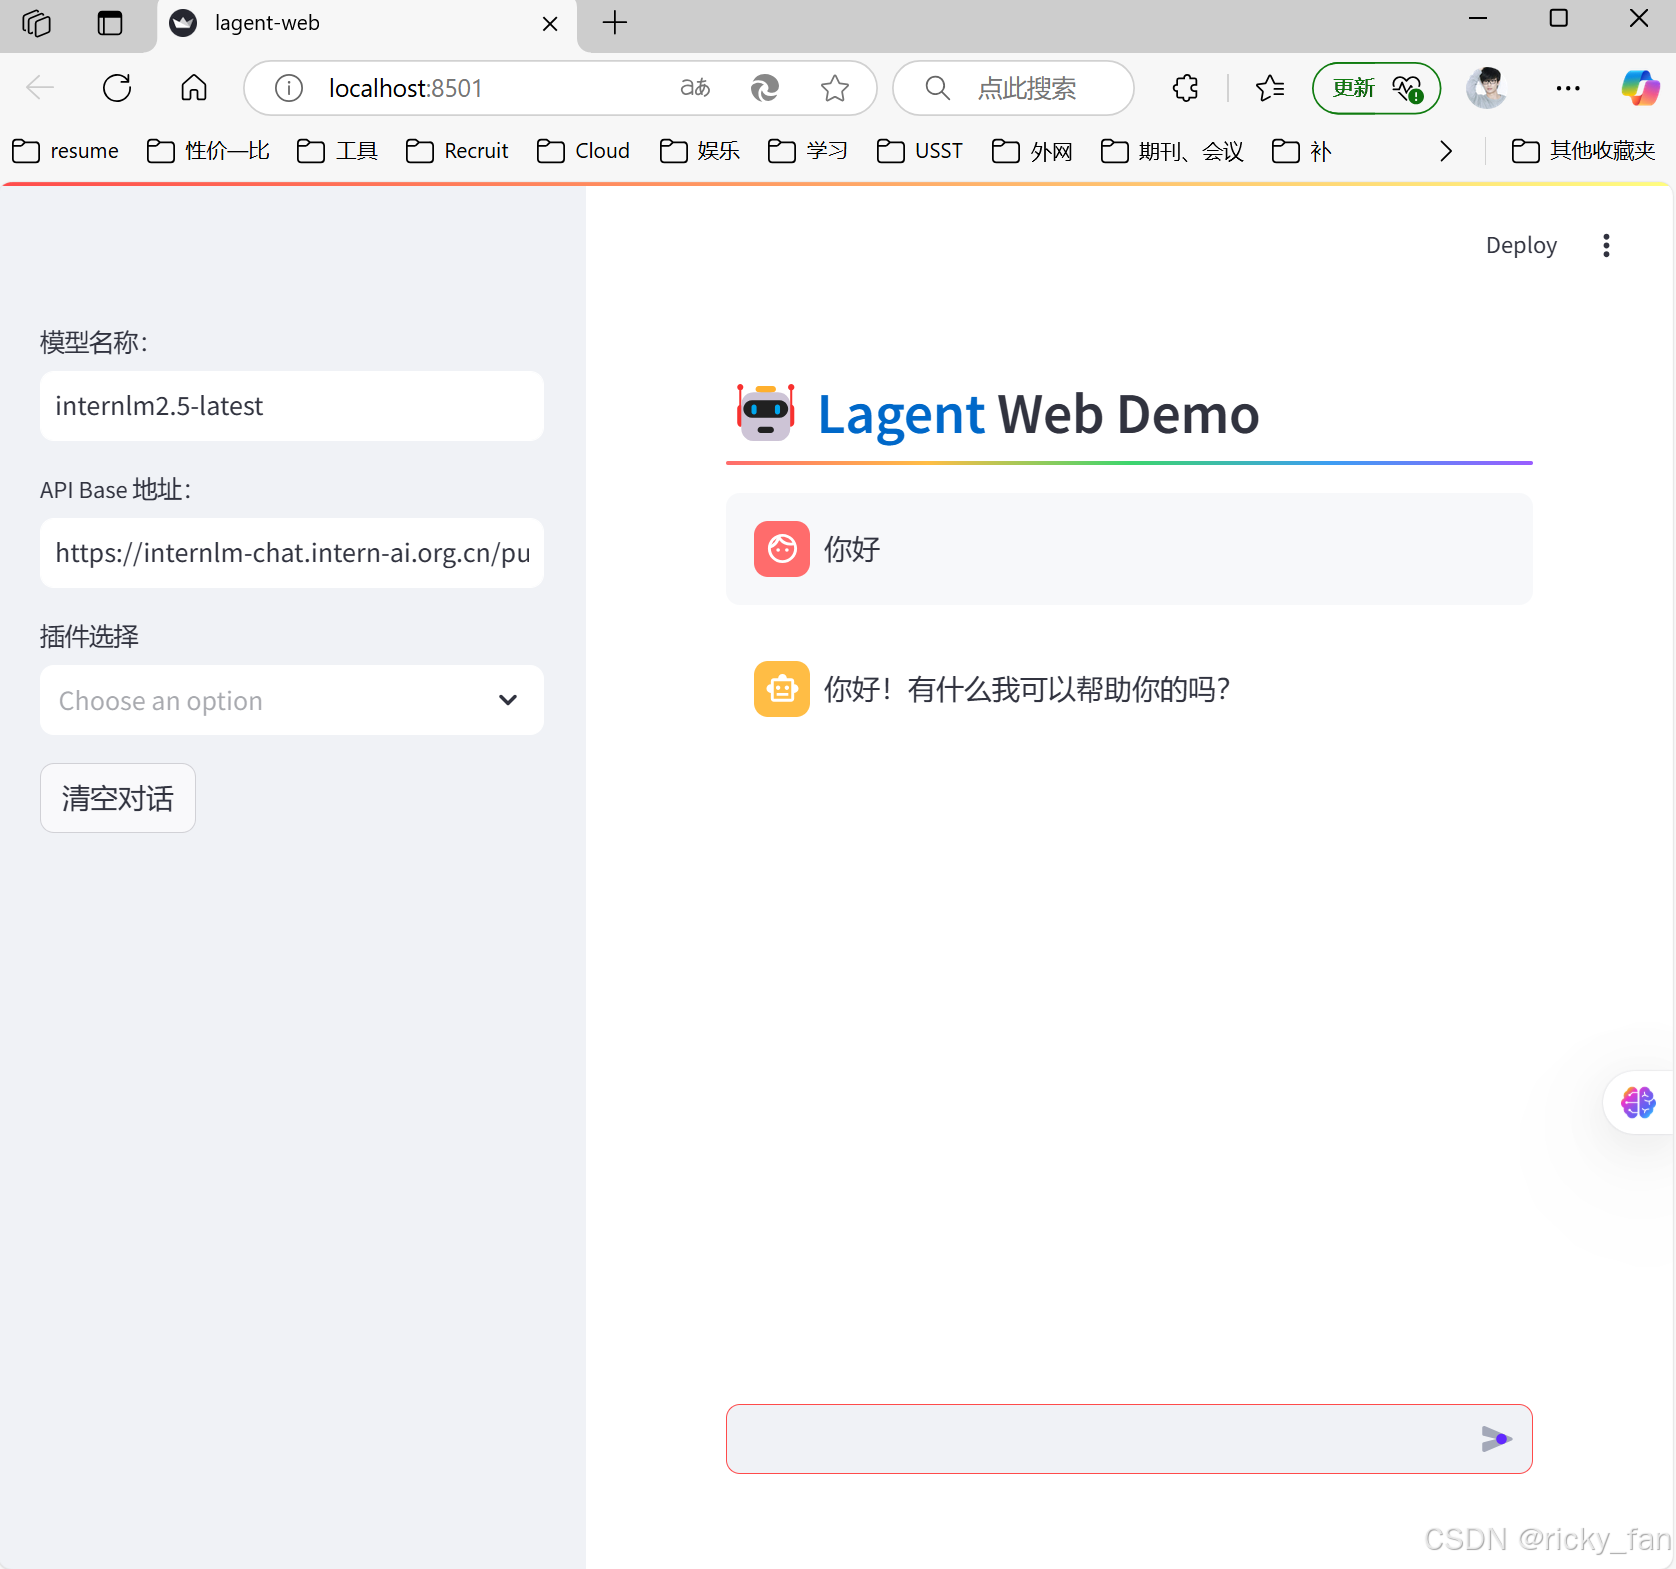Screen dimensions: 1676x1569
Task: Click assistant reply 你好！有什么我可以帮助你的吗？
Action: 1027,689
